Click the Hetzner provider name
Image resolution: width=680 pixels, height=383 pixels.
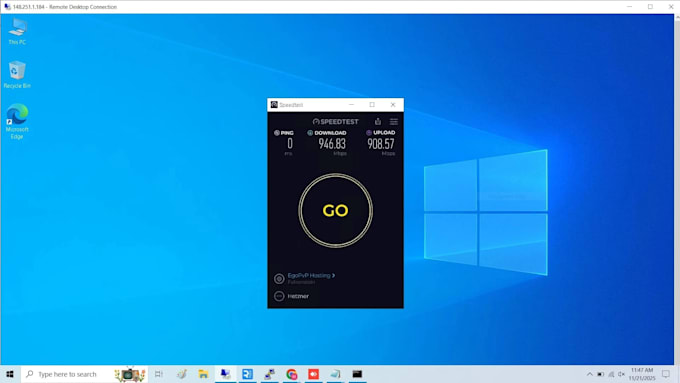click(x=298, y=296)
